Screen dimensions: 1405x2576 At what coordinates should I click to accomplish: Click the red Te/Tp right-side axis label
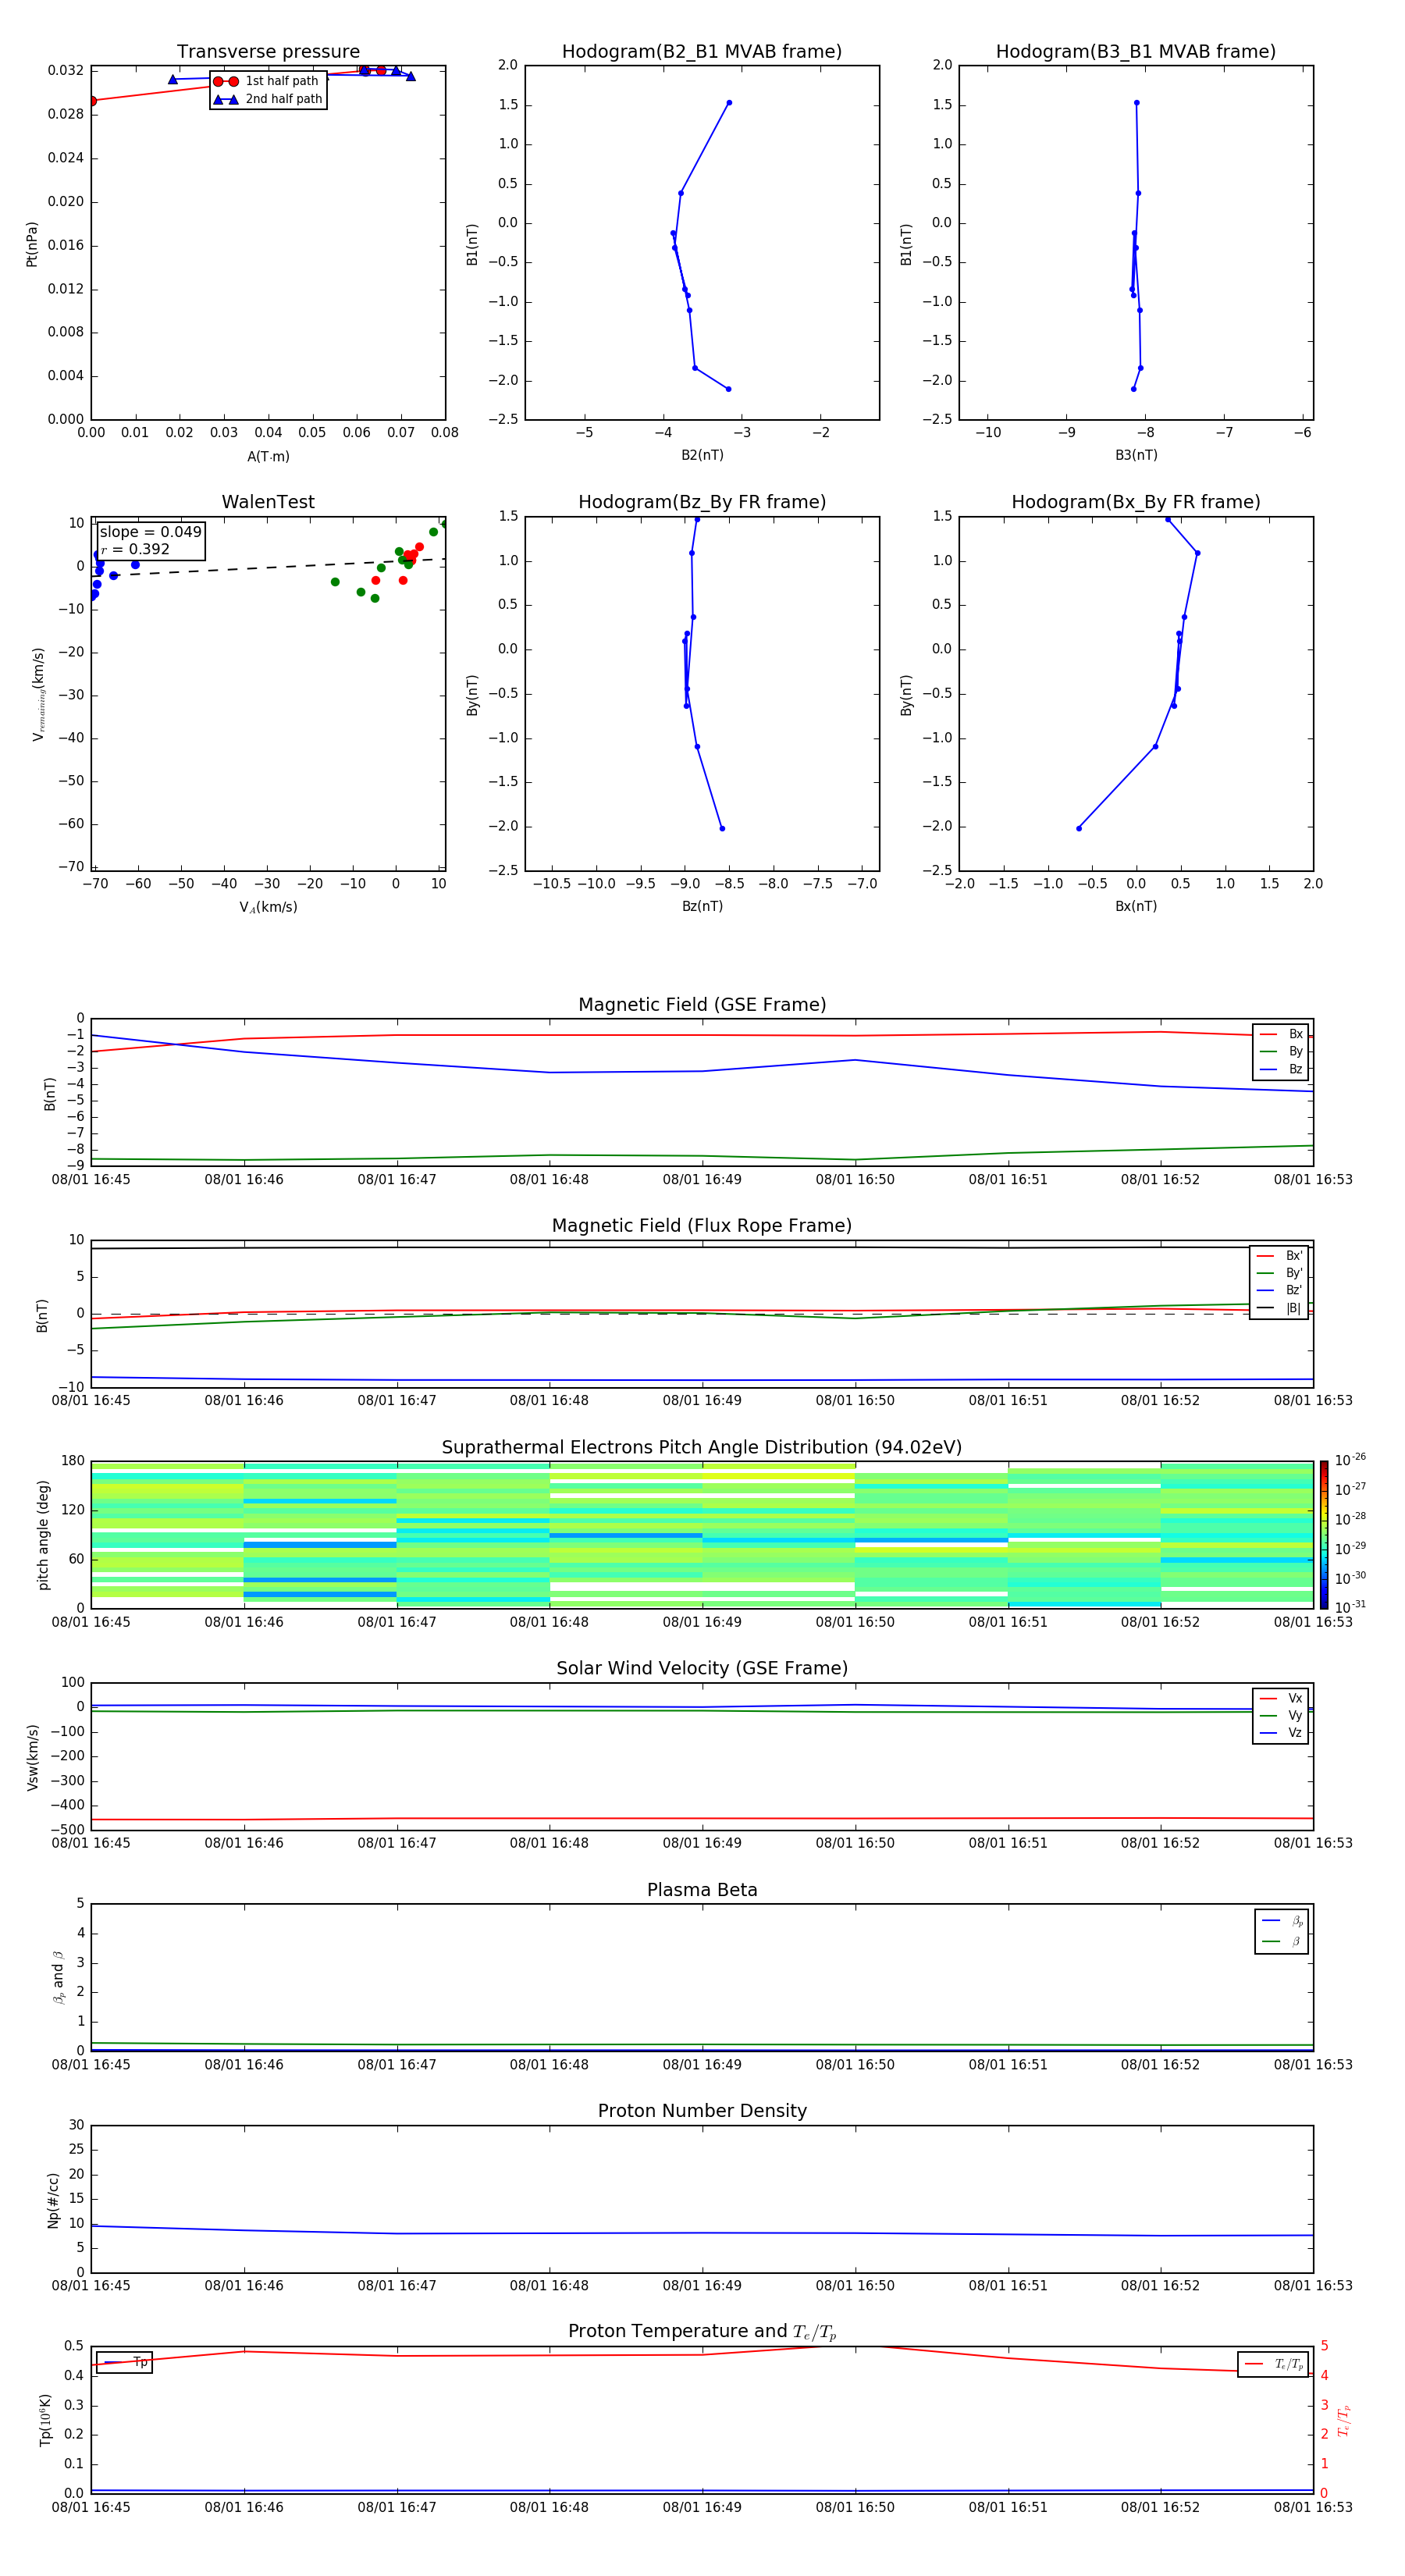pyautogui.click(x=1343, y=2420)
